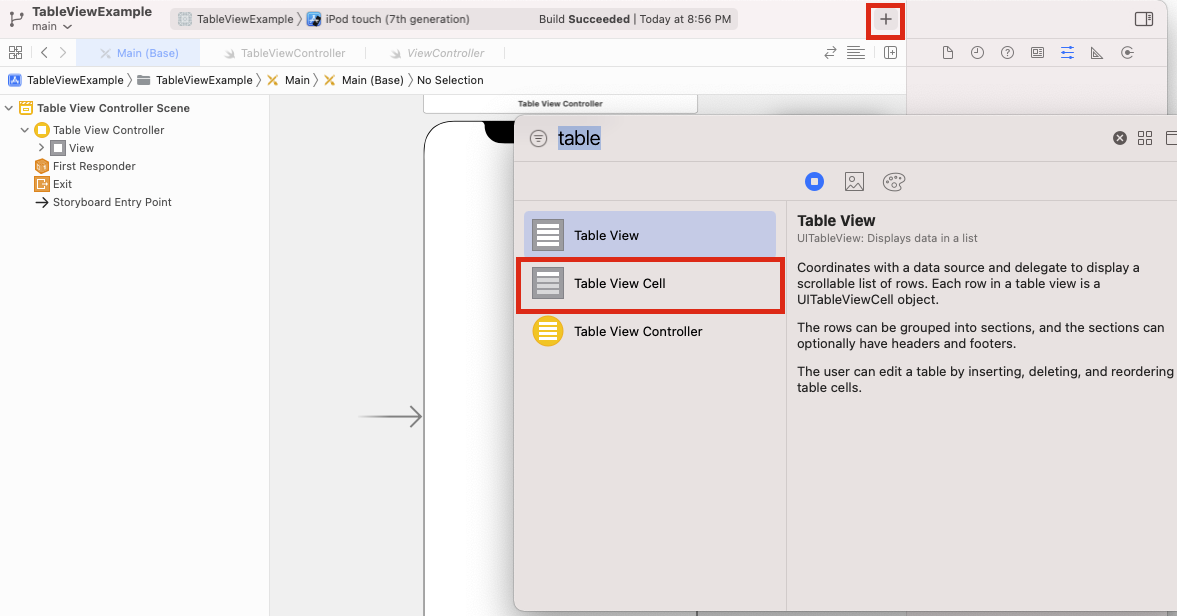Click Main (Base) in jump bar
Screen dimensions: 1177x616
point(364,80)
